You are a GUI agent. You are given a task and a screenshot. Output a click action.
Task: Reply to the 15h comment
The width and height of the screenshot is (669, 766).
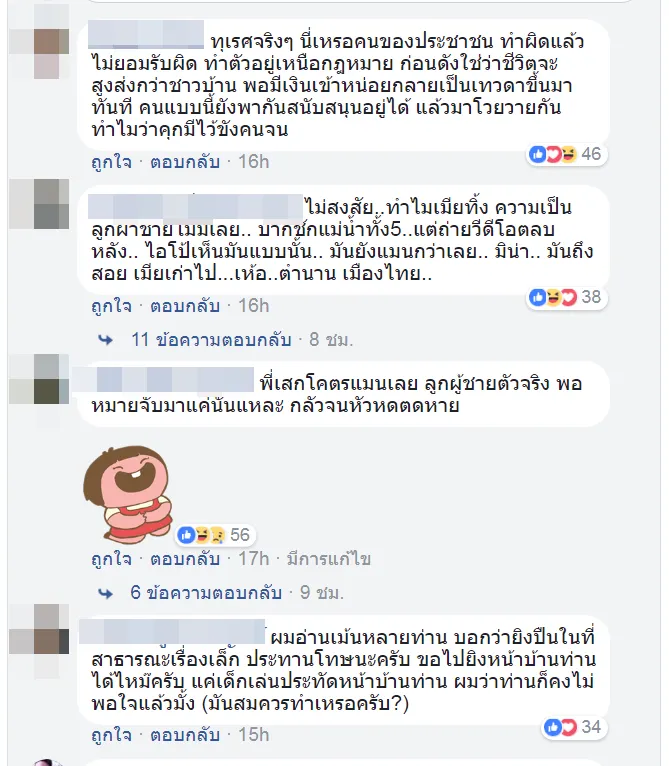185,735
